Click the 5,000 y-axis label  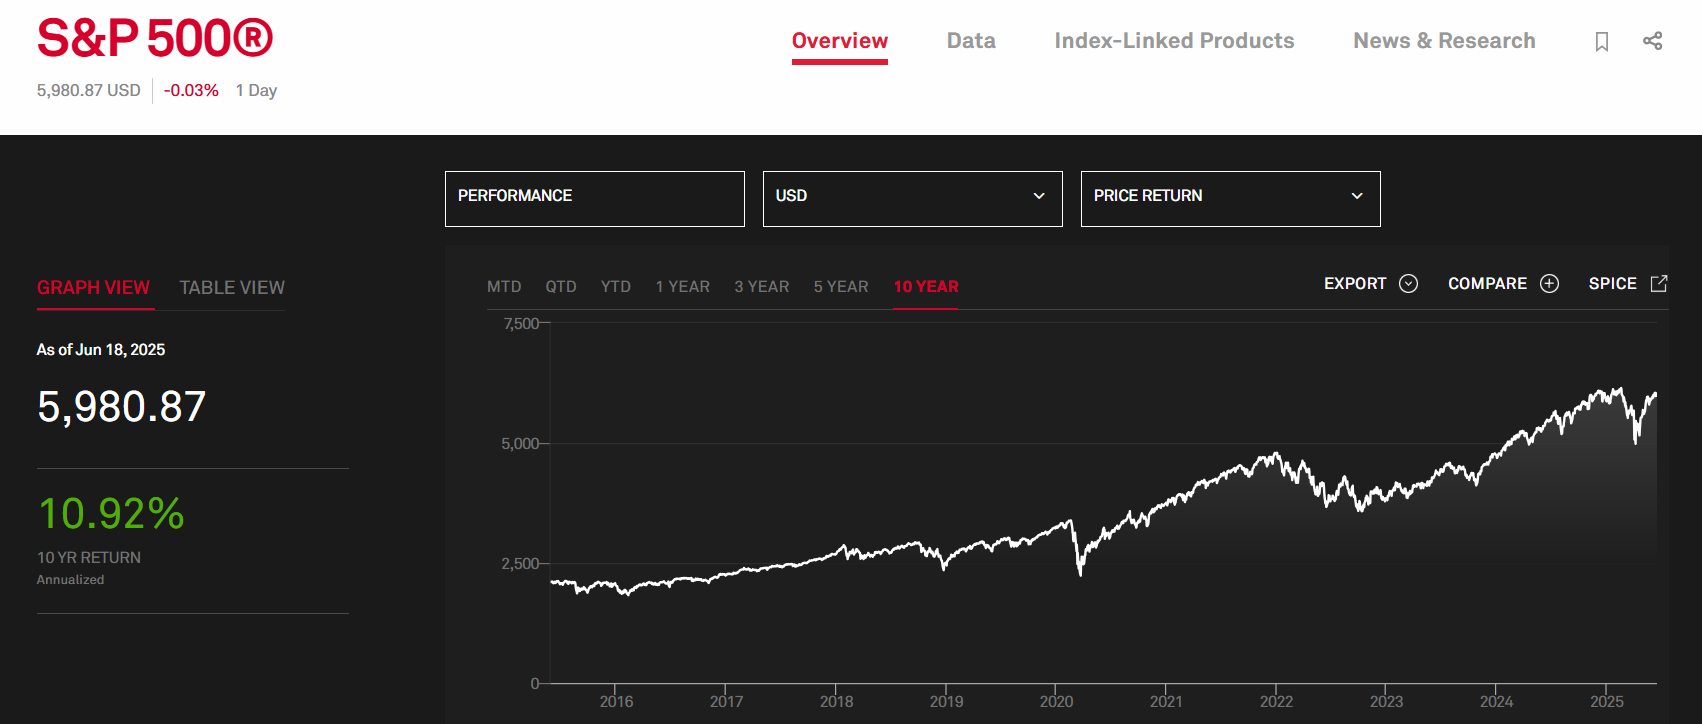(x=520, y=443)
